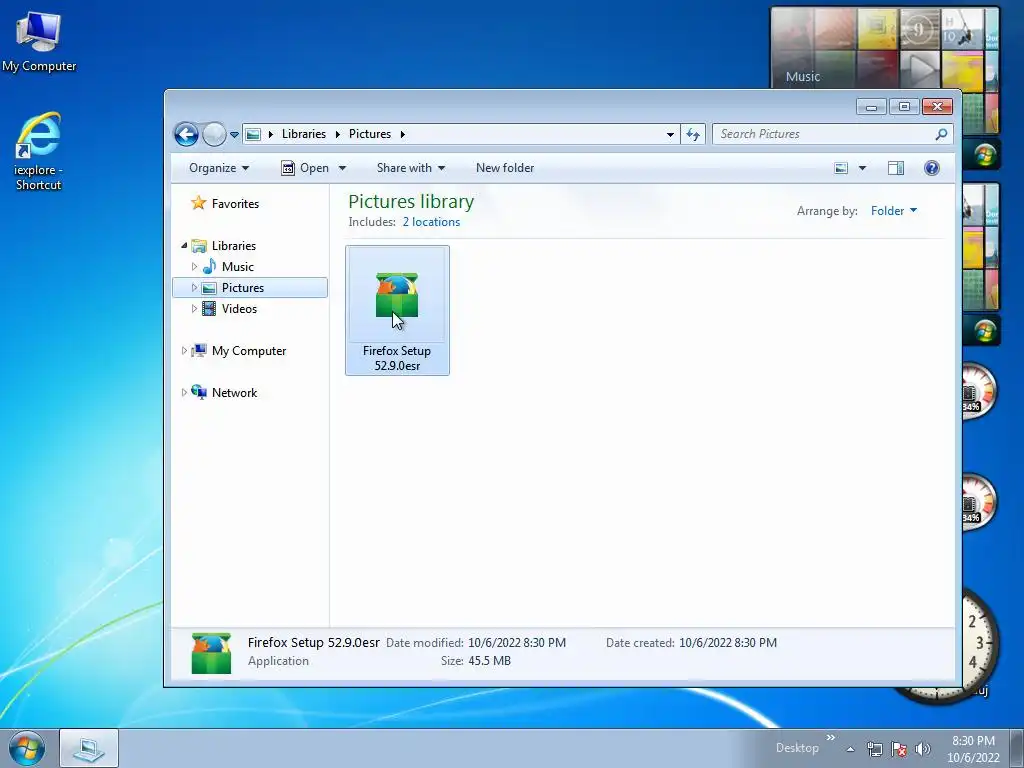The height and width of the screenshot is (768, 1024).
Task: Open the Arrange by Folder dropdown
Action: tap(894, 211)
